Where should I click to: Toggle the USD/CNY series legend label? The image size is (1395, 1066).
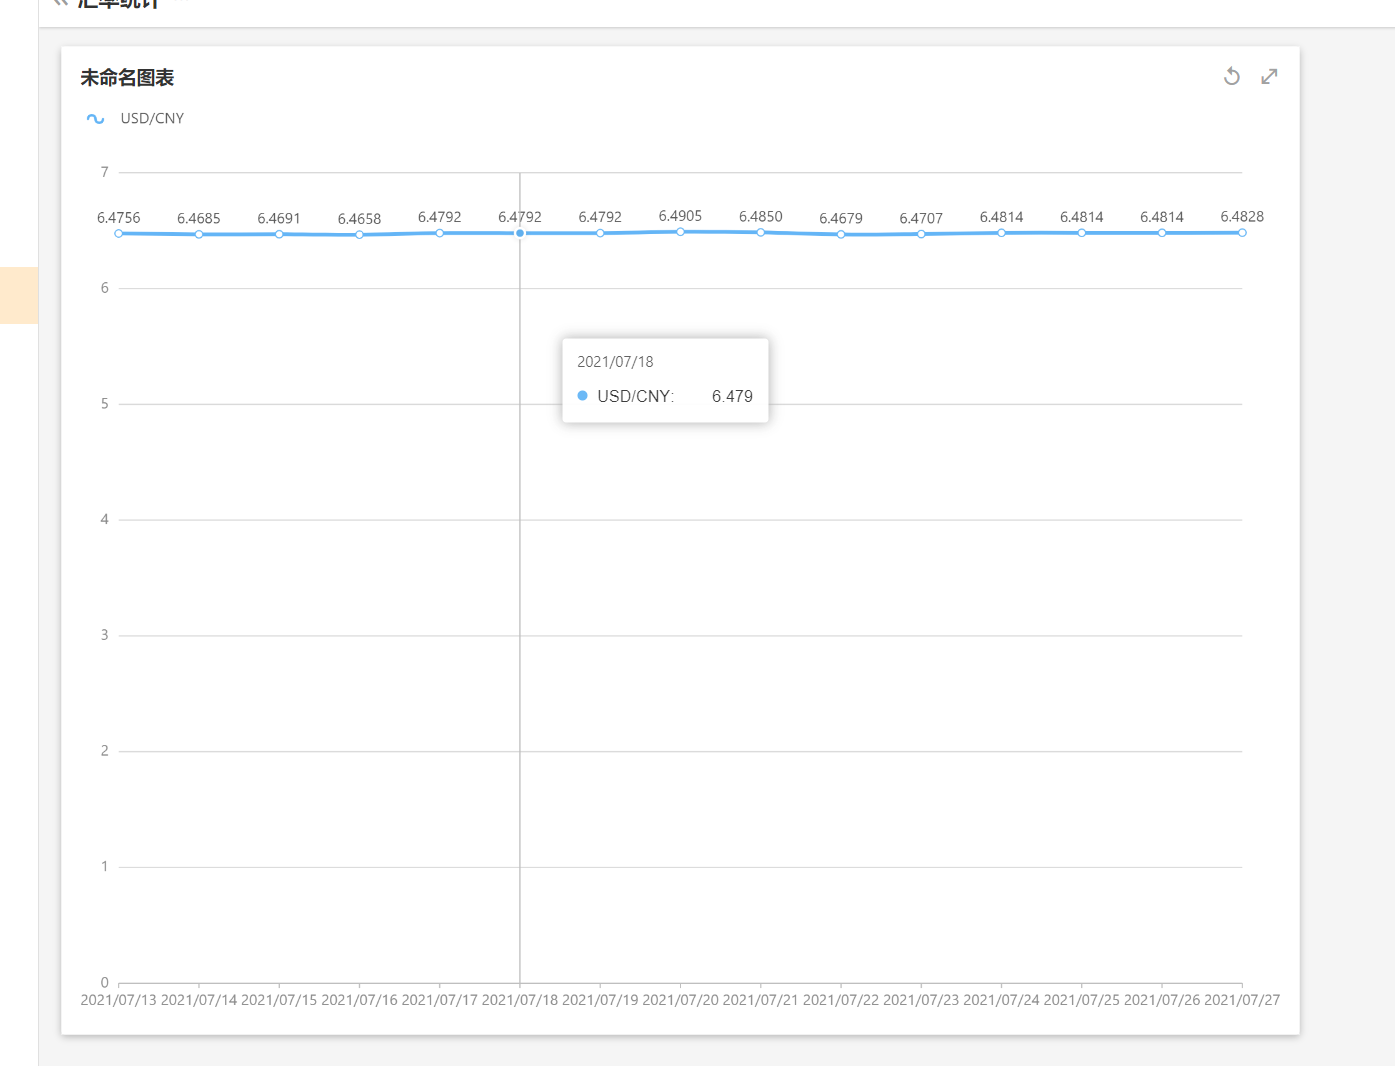(x=152, y=119)
